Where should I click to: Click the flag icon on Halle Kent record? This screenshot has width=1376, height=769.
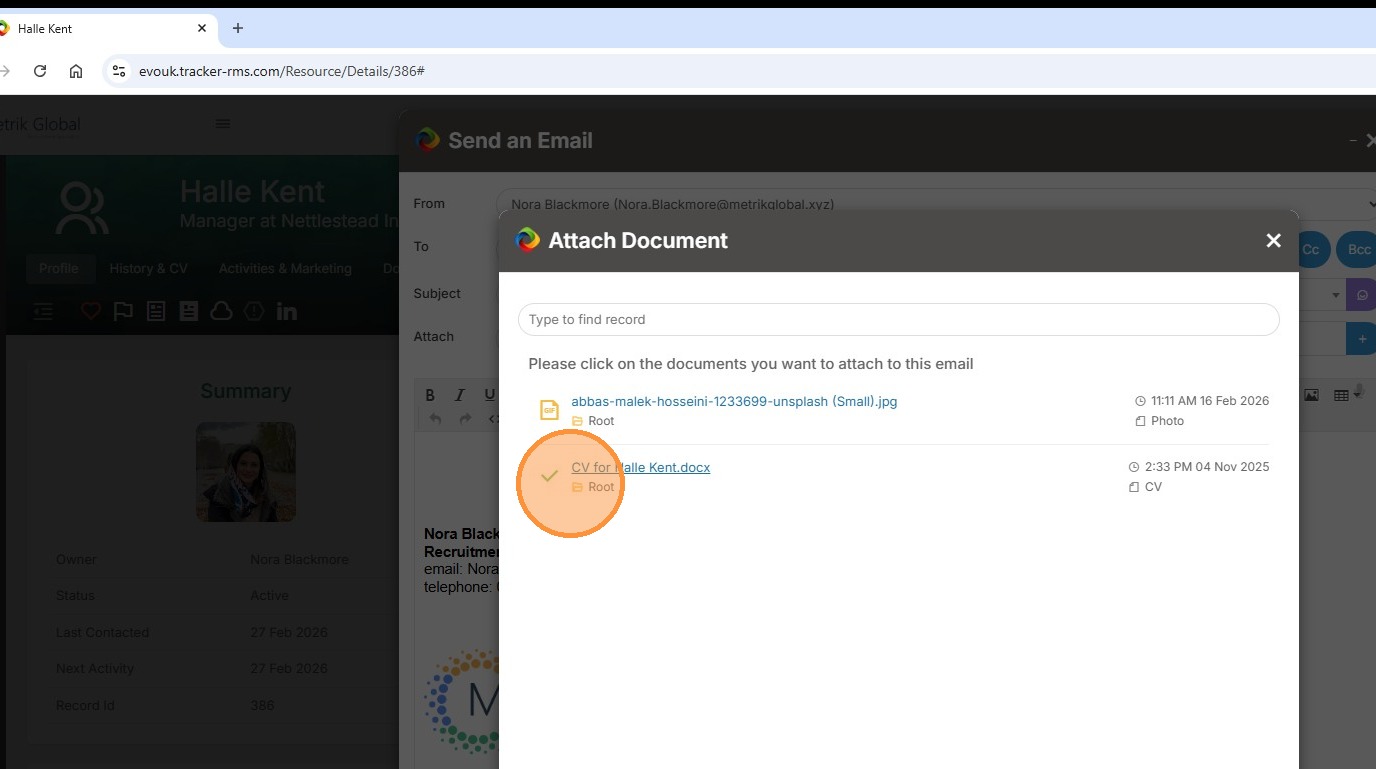[123, 311]
